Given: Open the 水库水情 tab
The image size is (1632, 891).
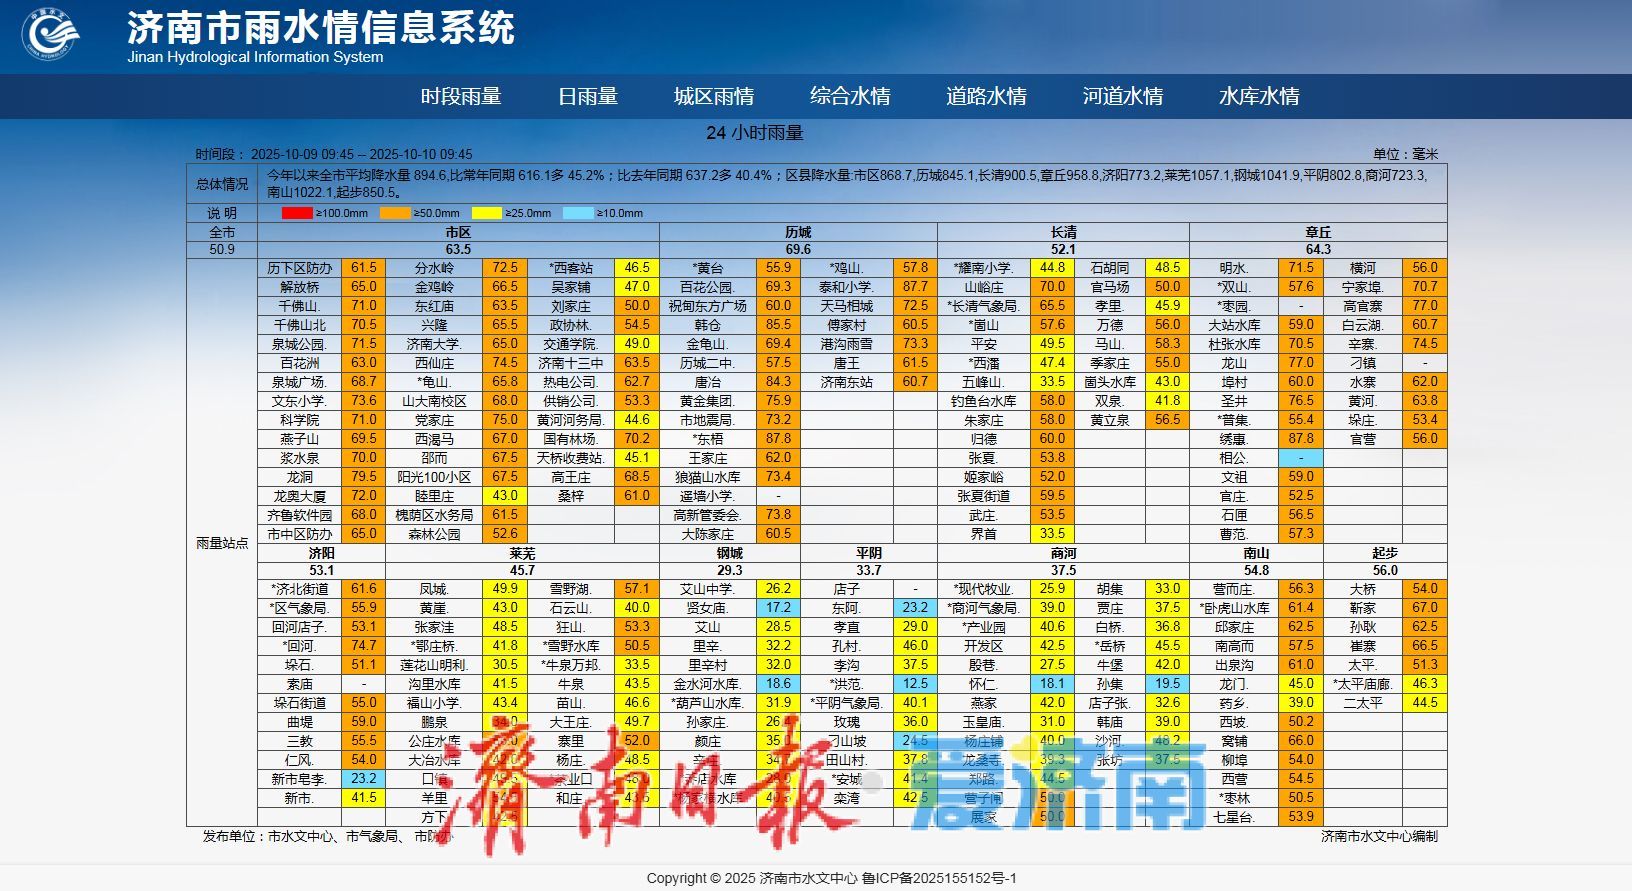Looking at the screenshot, I should click(1259, 96).
